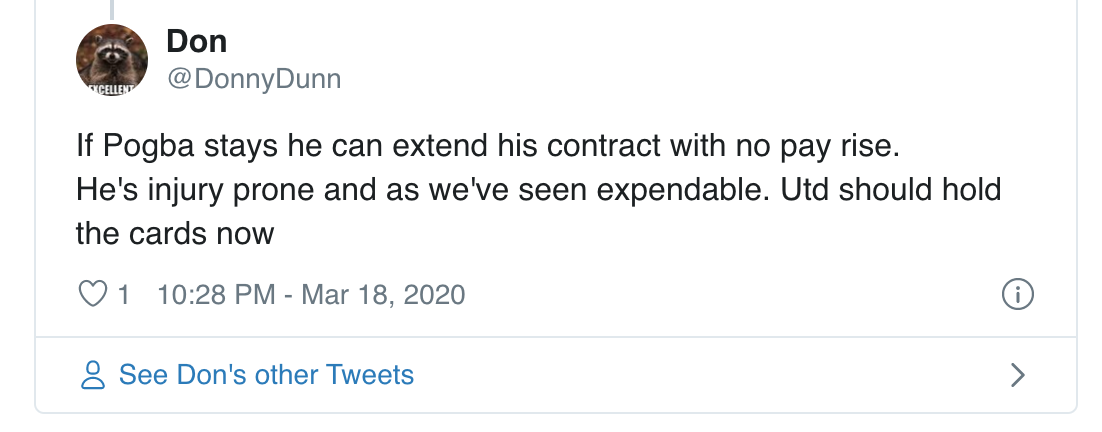Click the tweet's first line about Pogba

pyautogui.click(x=489, y=147)
